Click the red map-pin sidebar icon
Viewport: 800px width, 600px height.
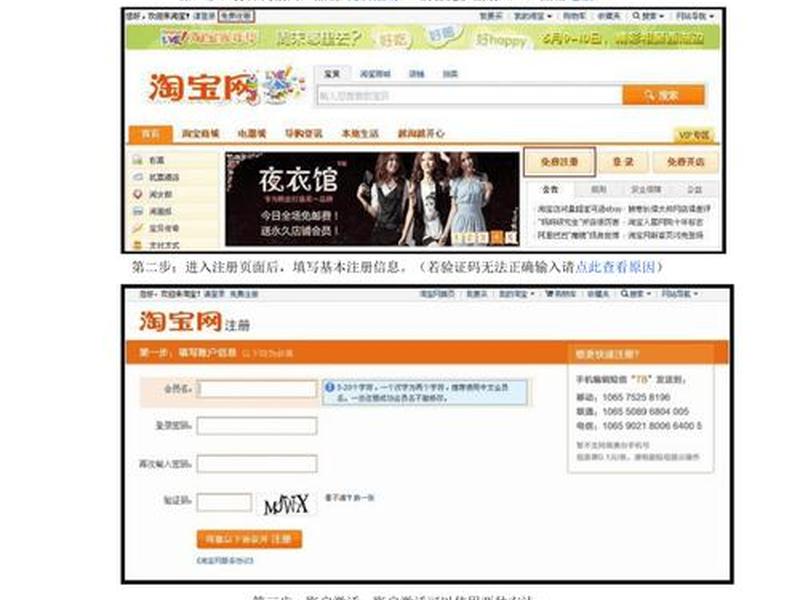[x=137, y=194]
